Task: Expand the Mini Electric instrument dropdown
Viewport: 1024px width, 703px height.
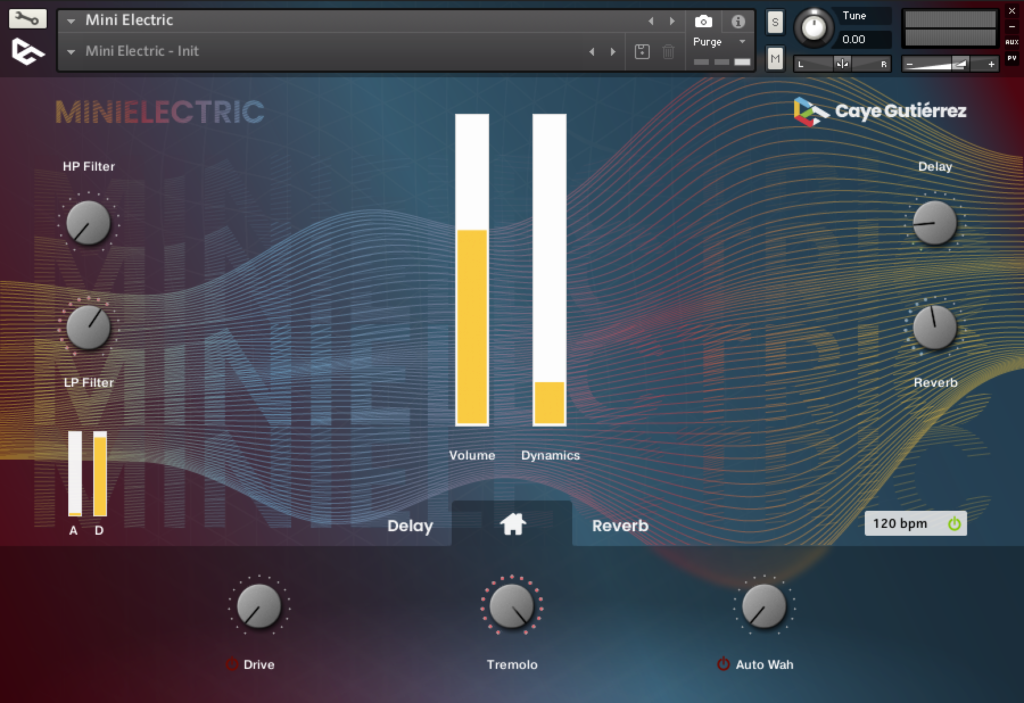Action: click(x=71, y=21)
